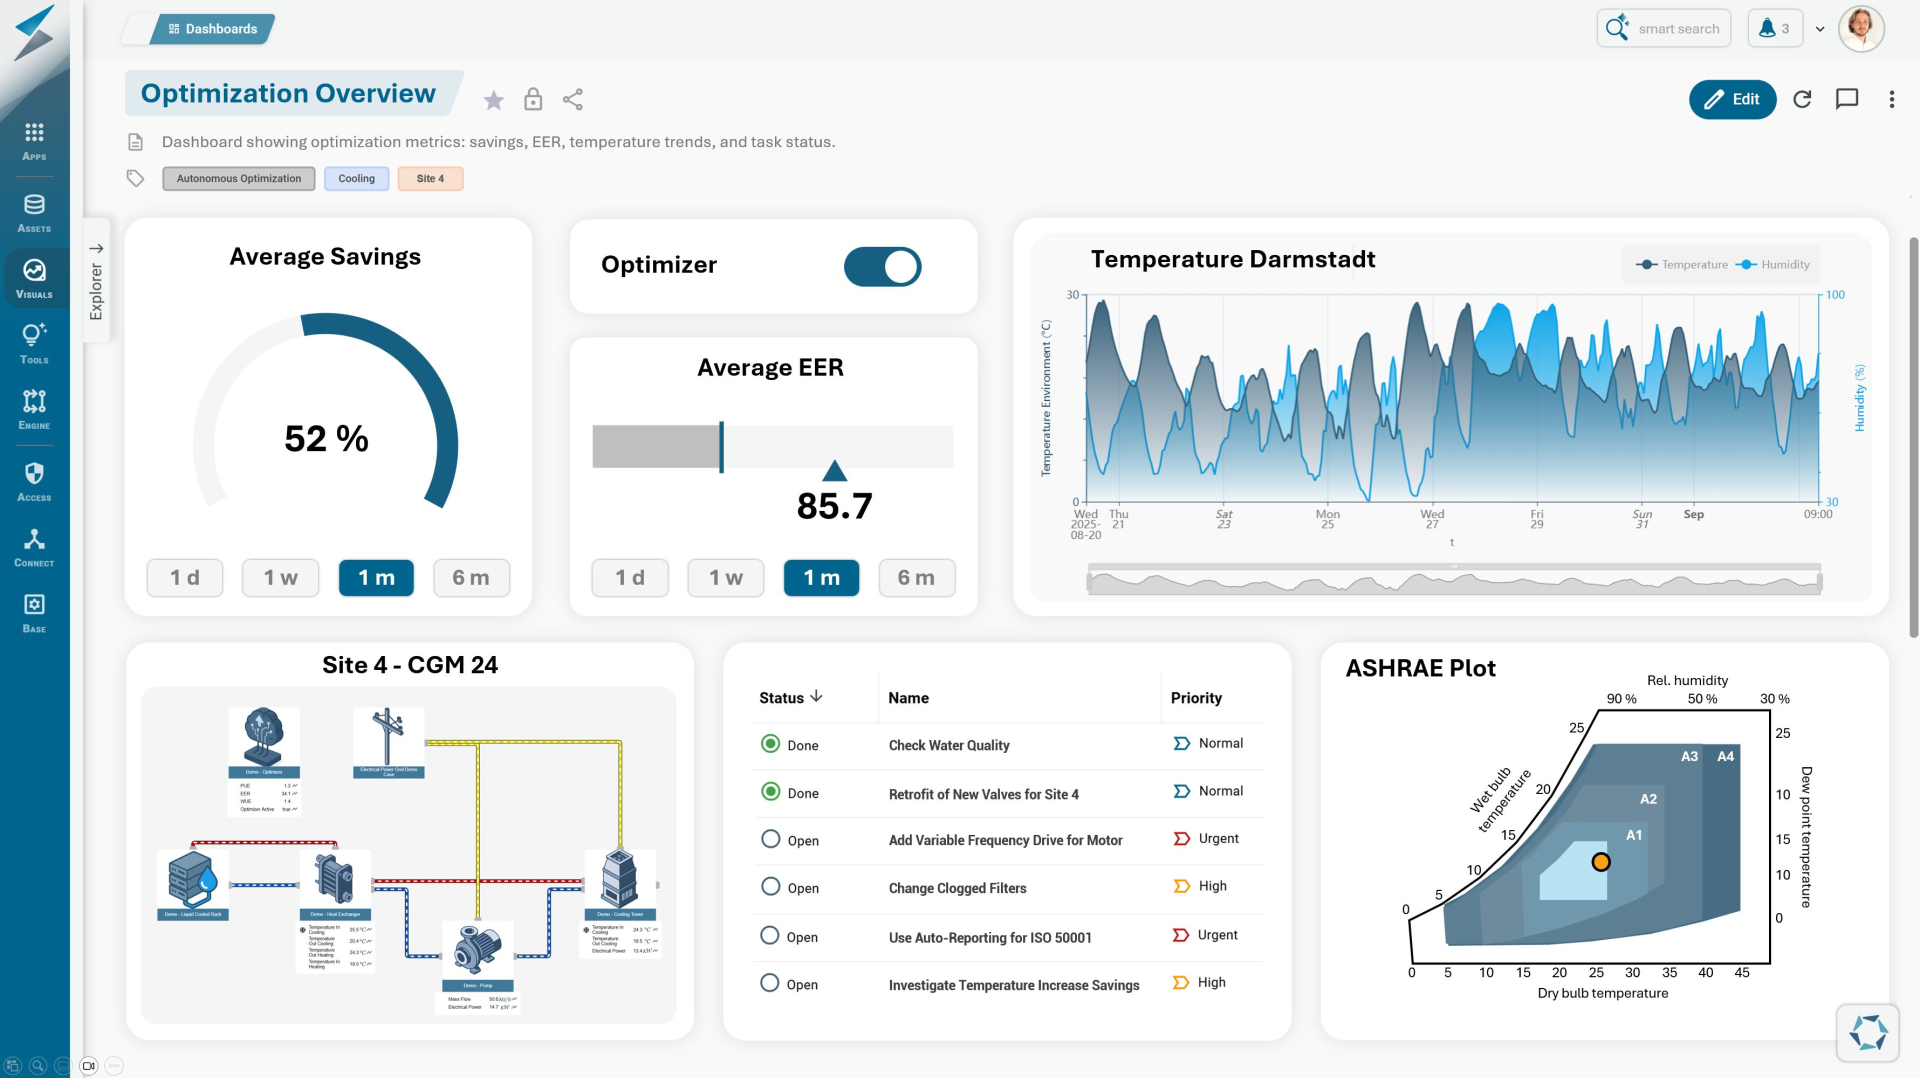The image size is (1920, 1078).
Task: Click the lock icon beside title
Action: (x=533, y=100)
